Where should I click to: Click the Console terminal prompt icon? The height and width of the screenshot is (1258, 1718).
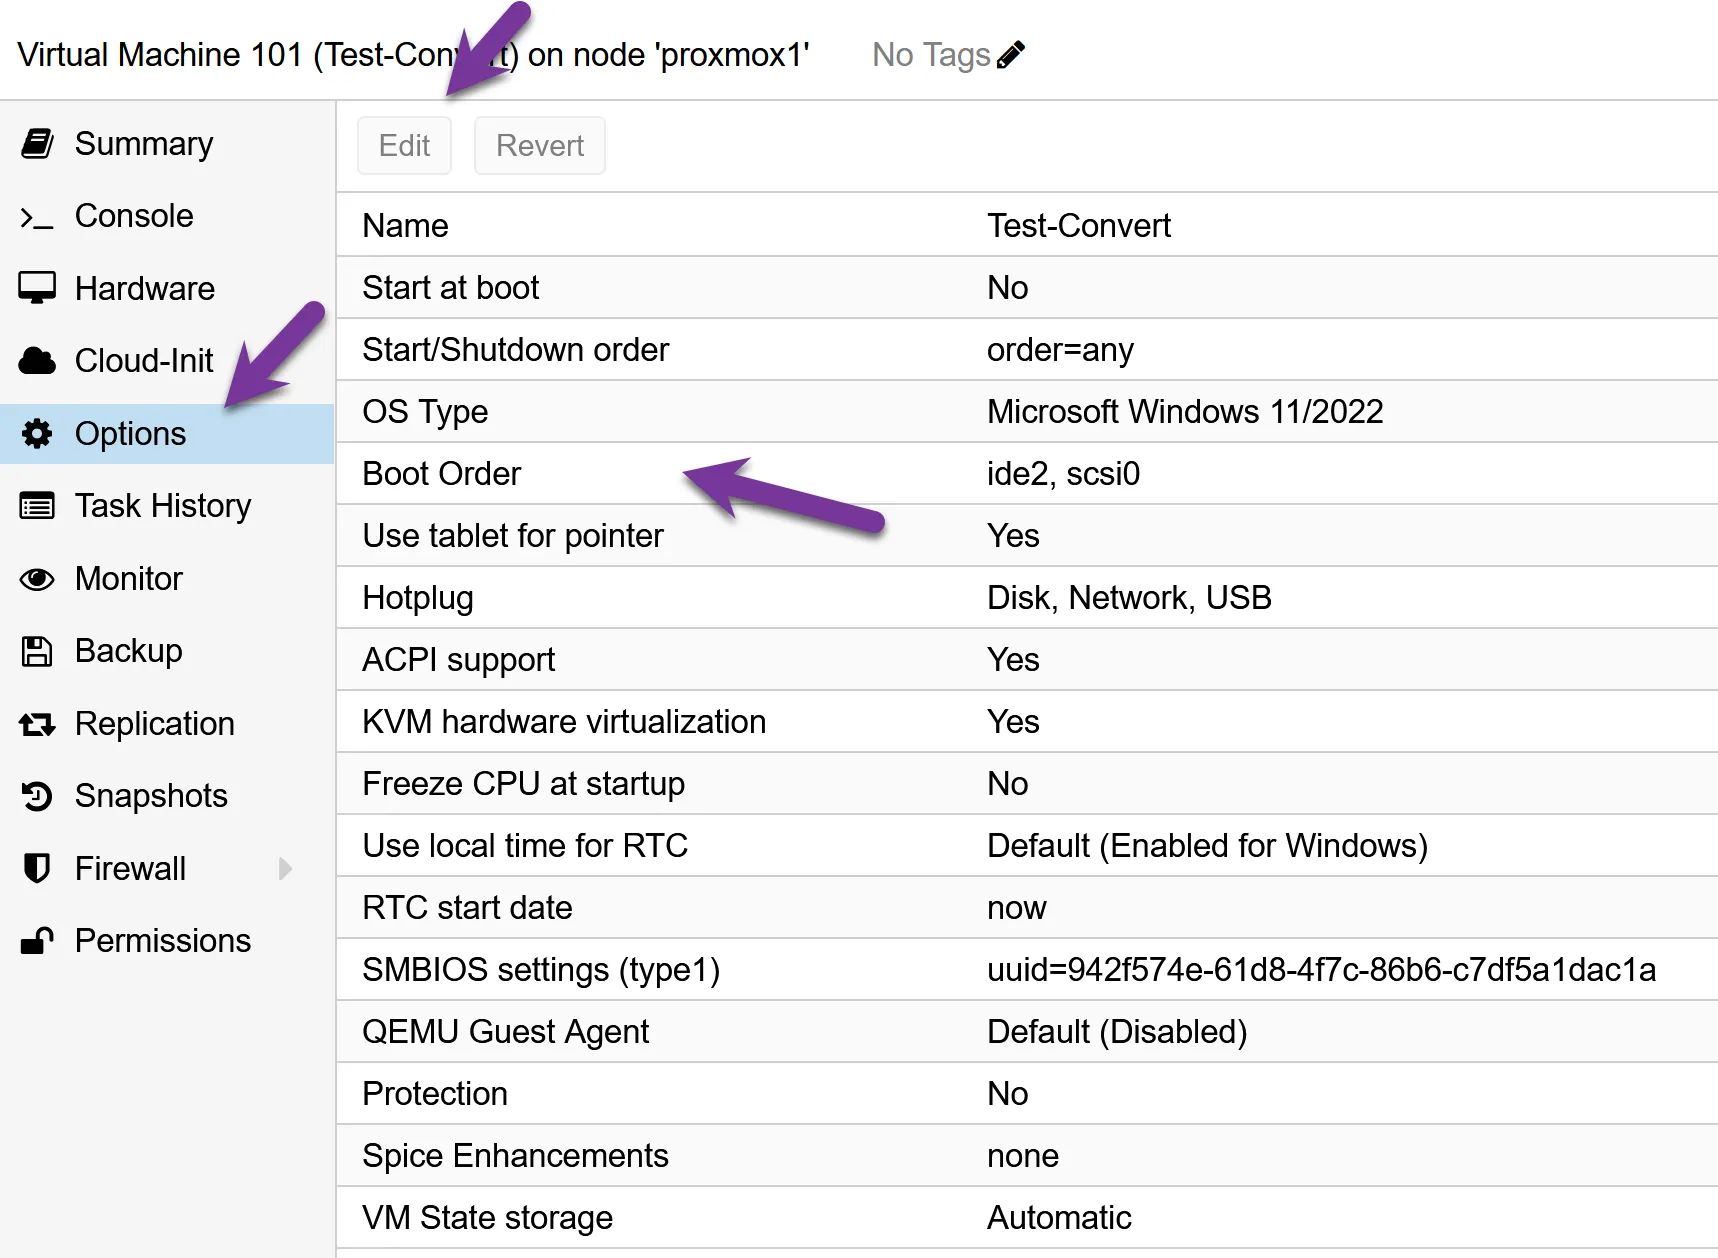coord(37,217)
